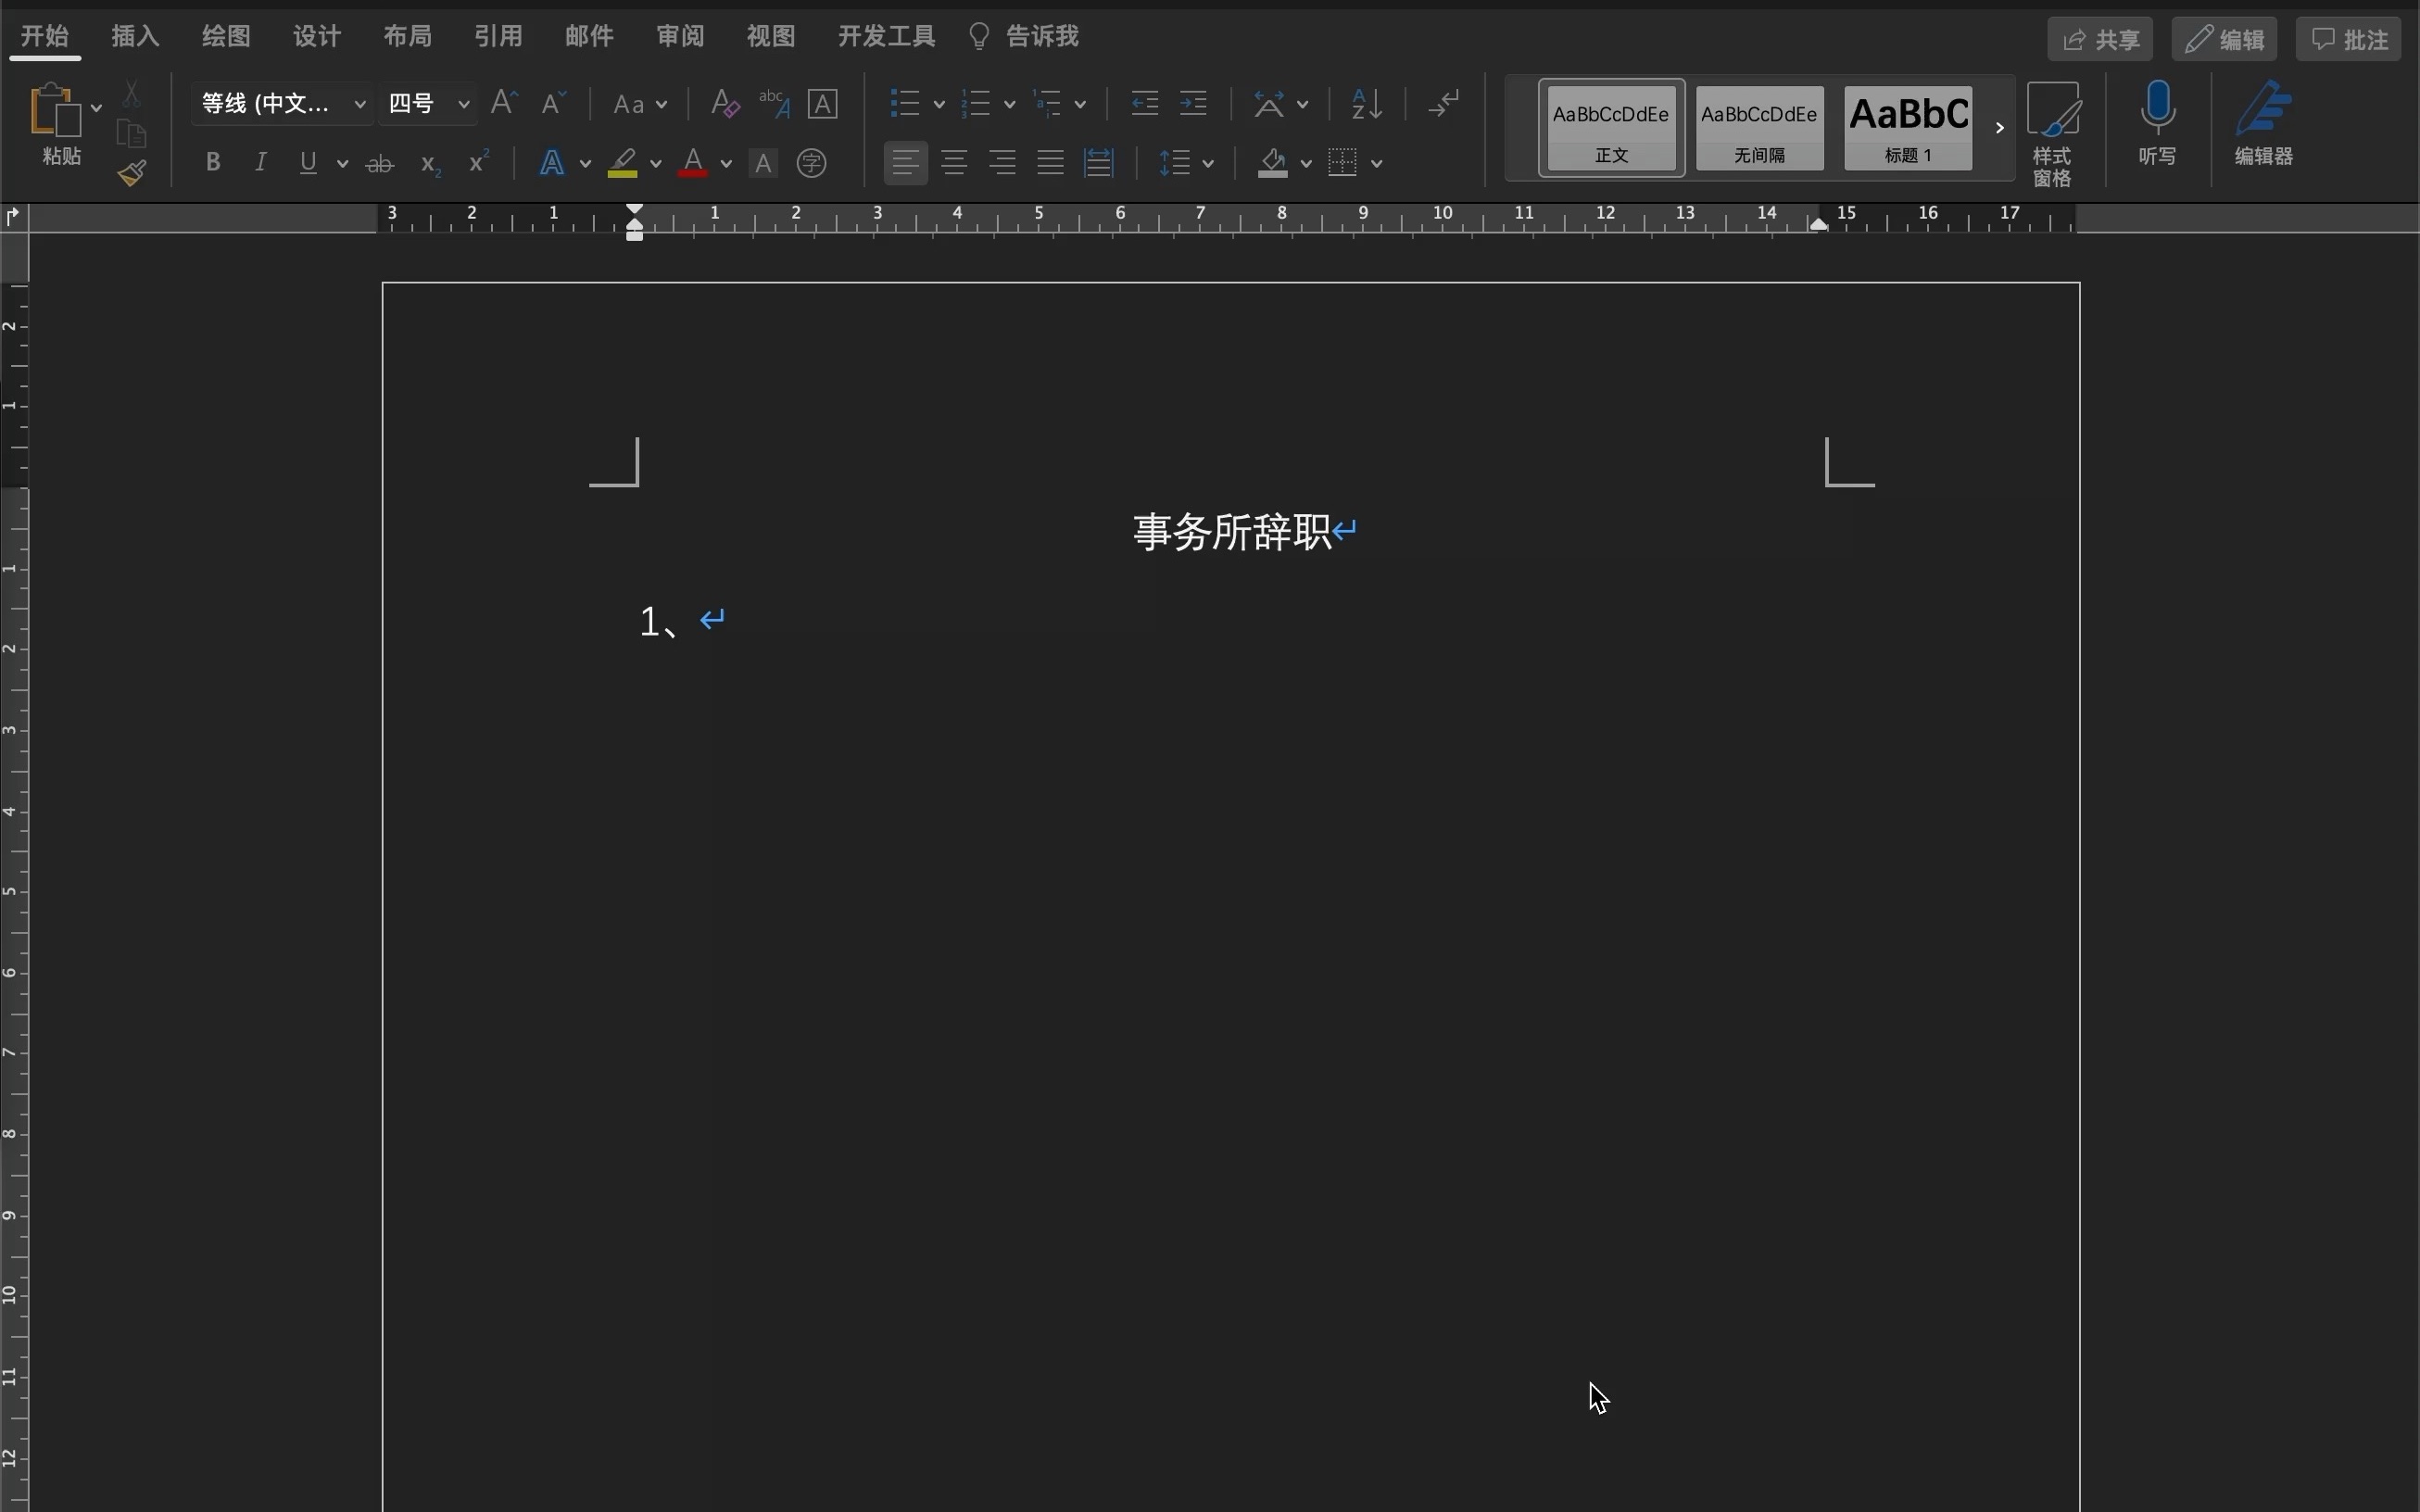Apply yellow text highlight color
Image resolution: width=2420 pixels, height=1512 pixels.
point(623,163)
